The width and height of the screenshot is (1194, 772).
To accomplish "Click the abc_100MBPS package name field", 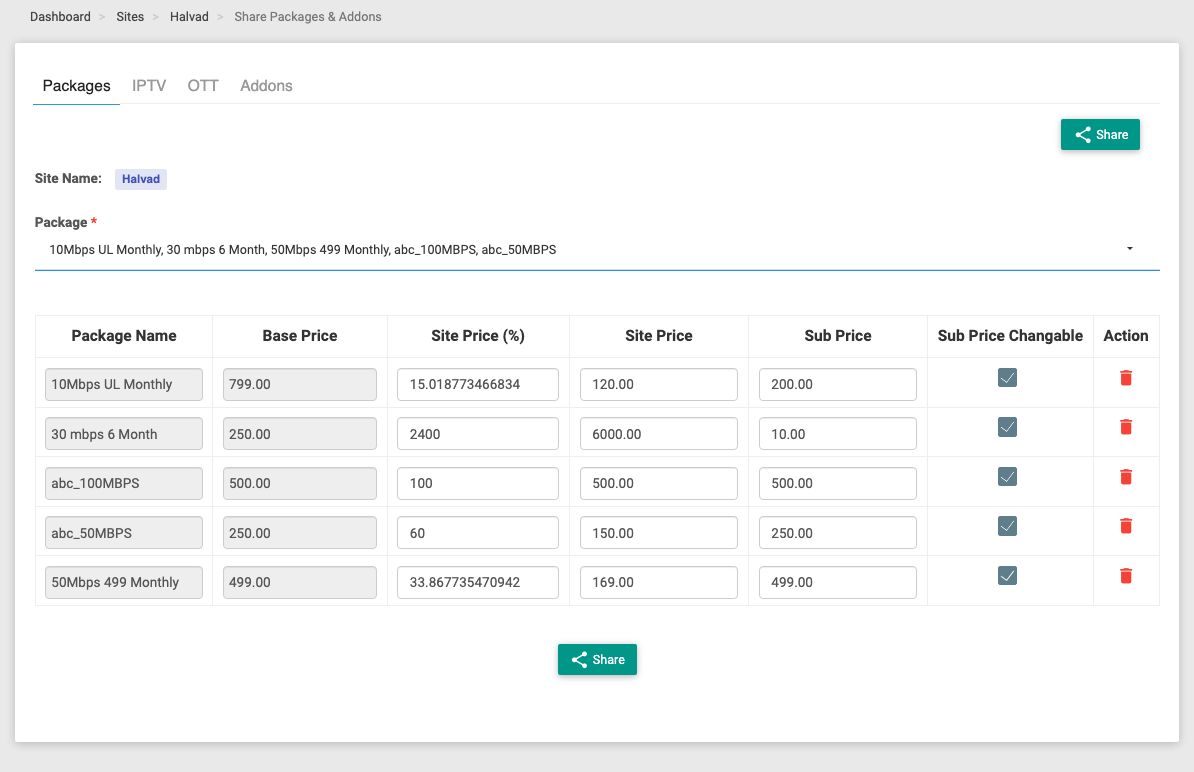I will (123, 483).
